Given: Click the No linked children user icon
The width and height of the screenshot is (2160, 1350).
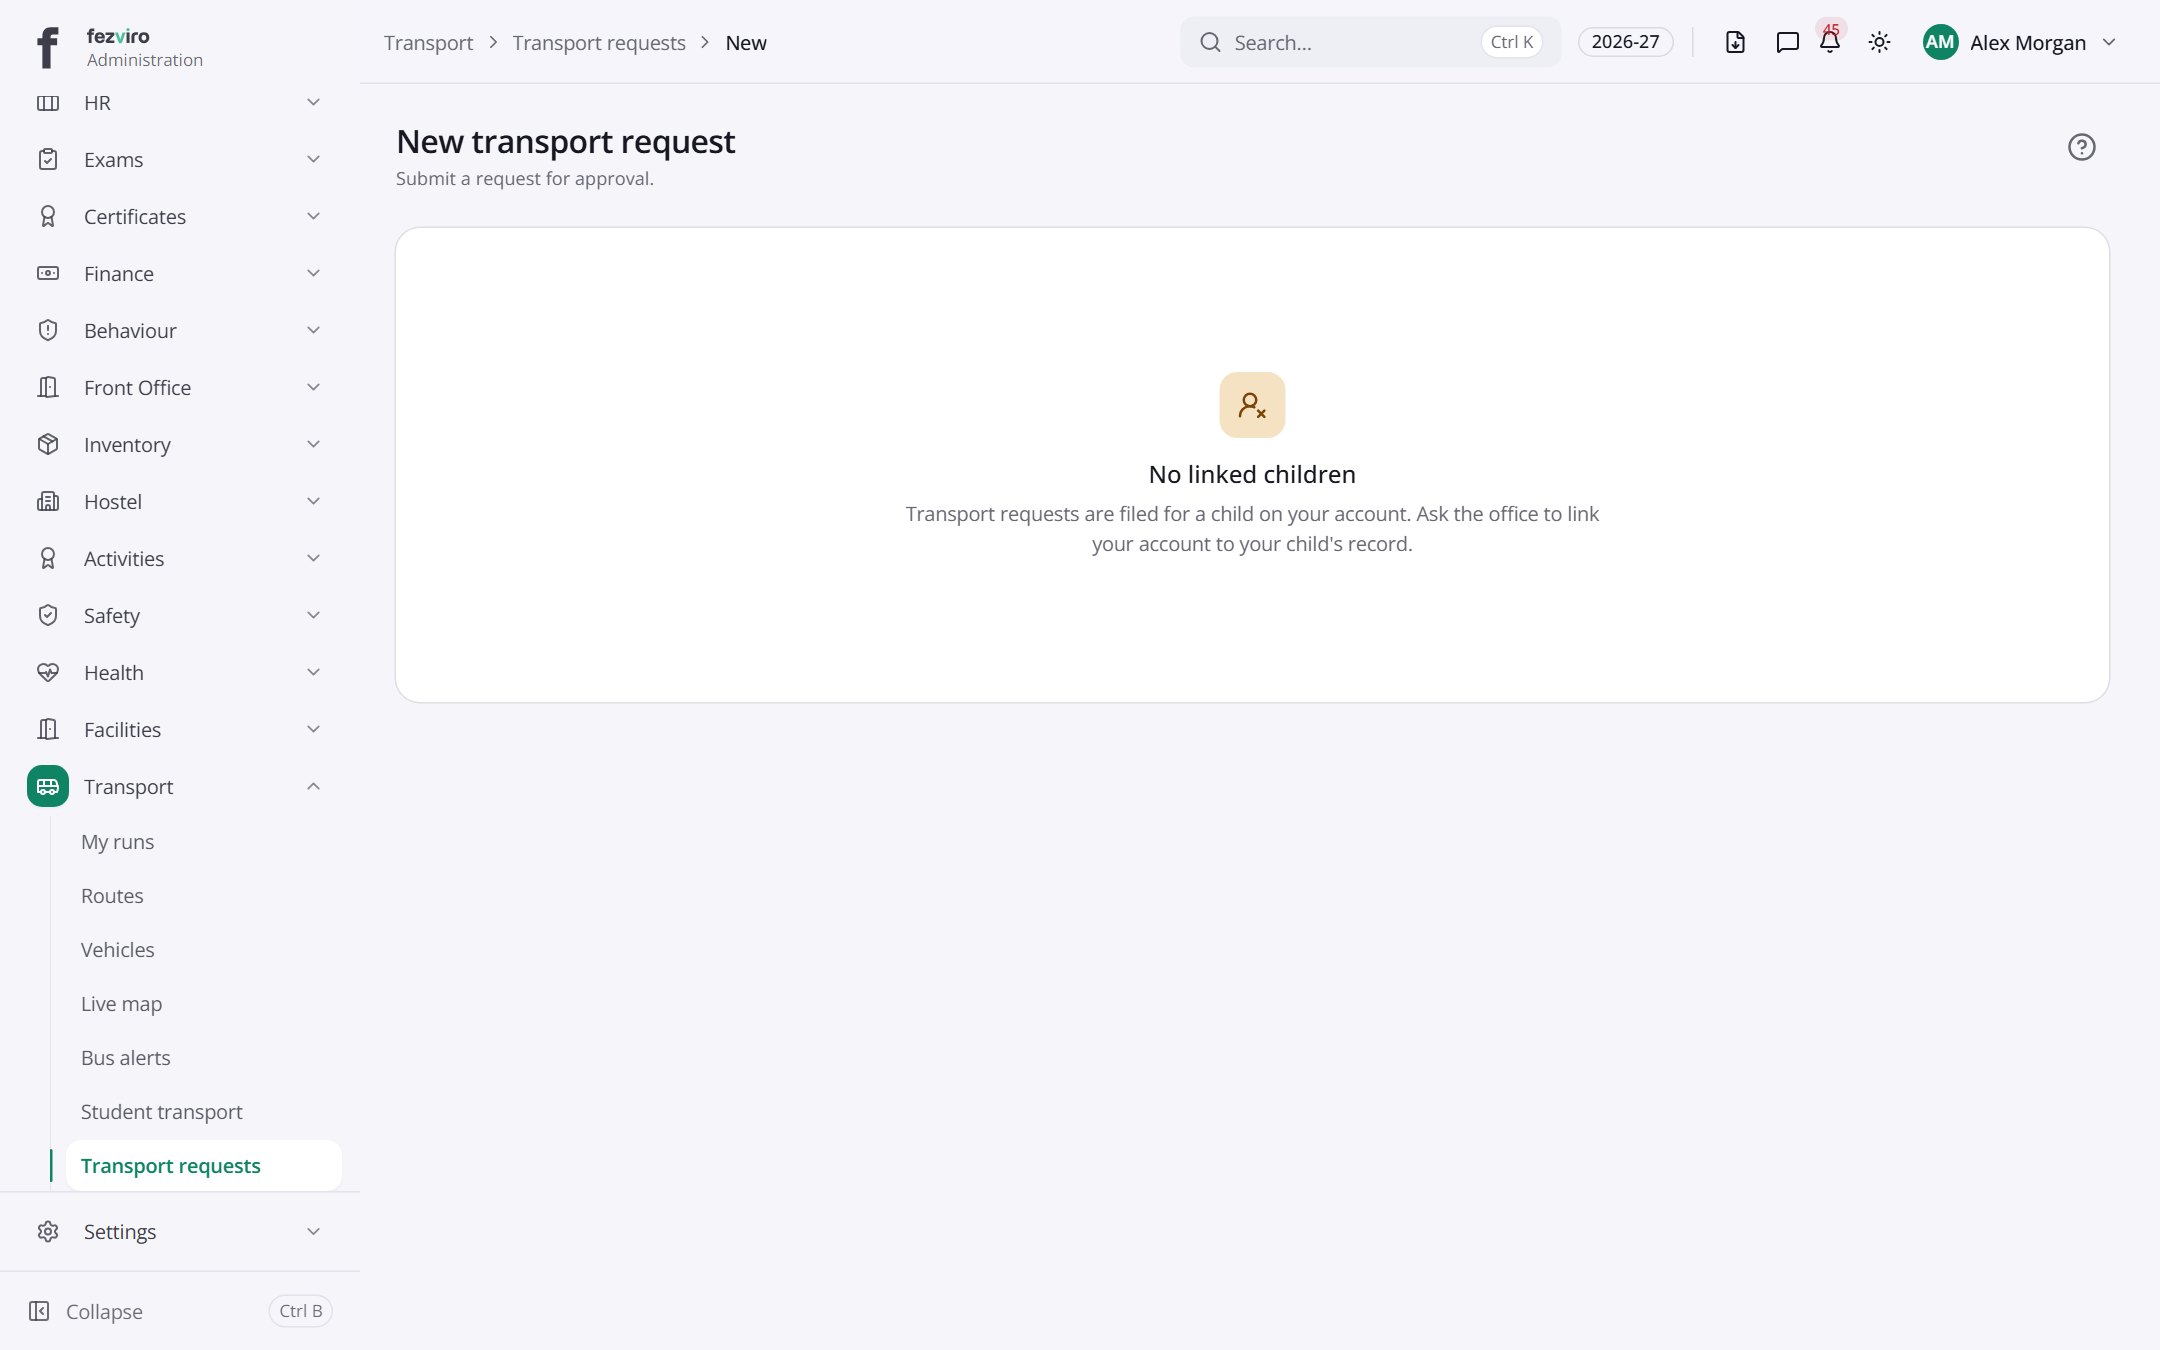Looking at the screenshot, I should [x=1252, y=405].
